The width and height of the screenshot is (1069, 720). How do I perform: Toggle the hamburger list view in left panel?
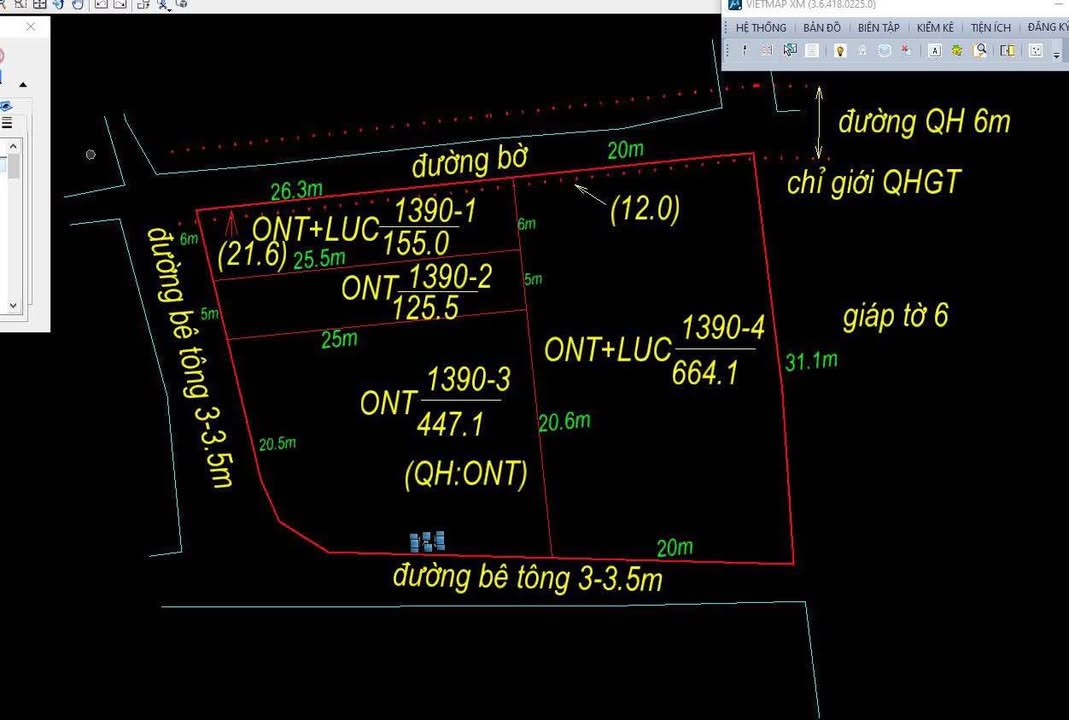[x=7, y=121]
